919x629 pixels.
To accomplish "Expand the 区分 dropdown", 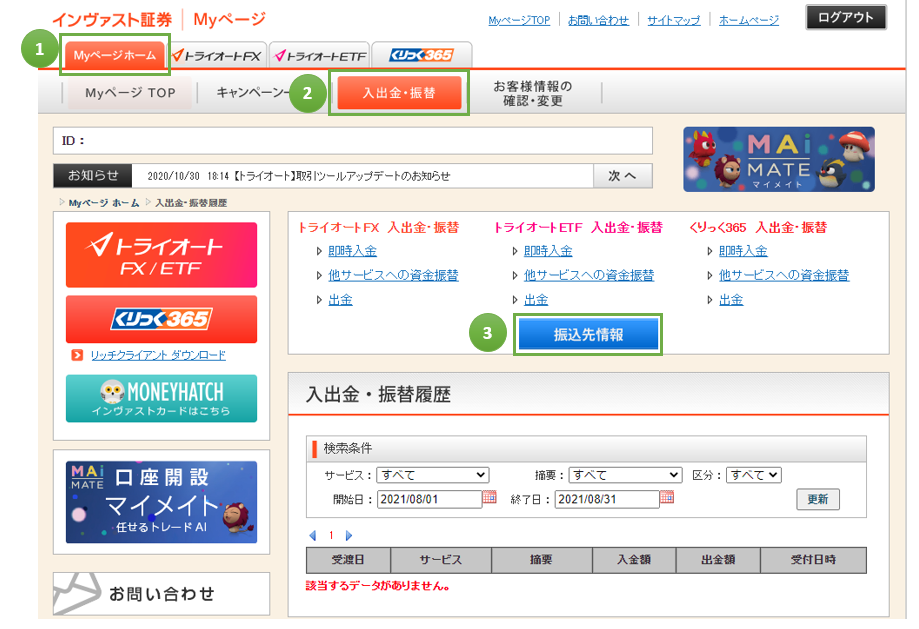I will point(754,475).
